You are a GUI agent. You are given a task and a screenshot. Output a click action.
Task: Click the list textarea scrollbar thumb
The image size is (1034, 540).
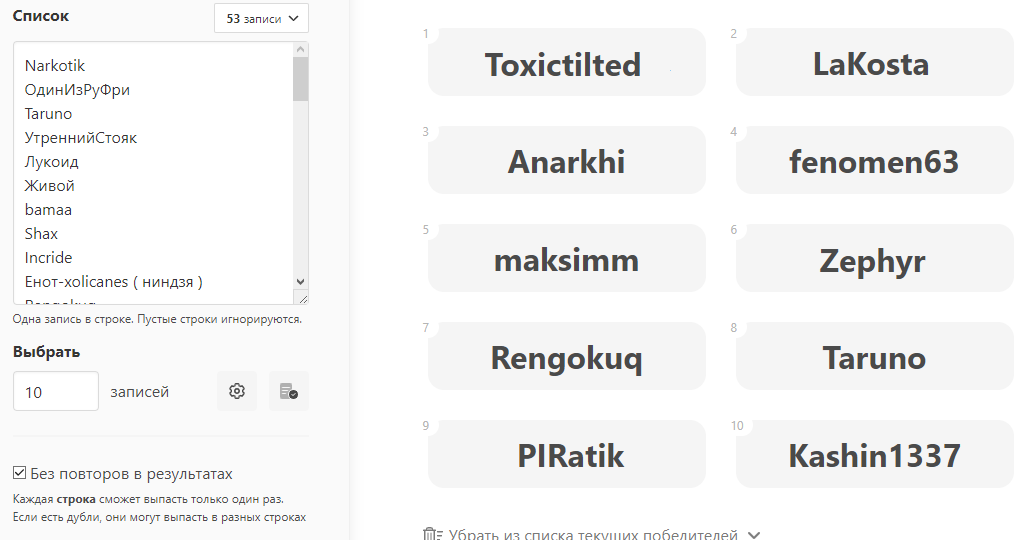tap(301, 80)
